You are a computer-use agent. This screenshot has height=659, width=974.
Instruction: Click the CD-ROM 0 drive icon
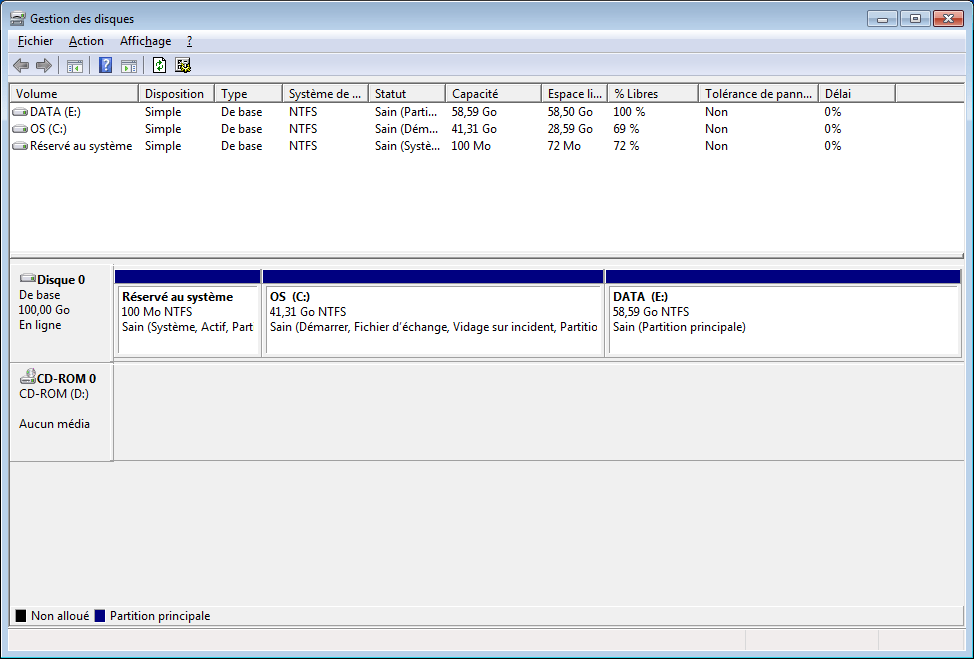pos(28,376)
